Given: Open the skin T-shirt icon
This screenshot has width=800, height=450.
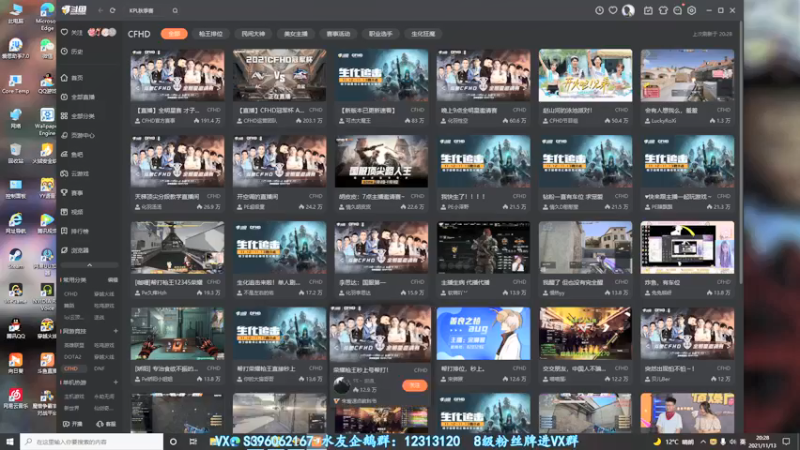Looking at the screenshot, I should point(663,10).
